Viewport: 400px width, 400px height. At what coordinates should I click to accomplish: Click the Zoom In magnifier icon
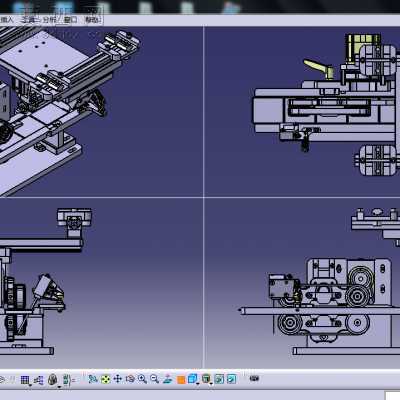coord(142,379)
